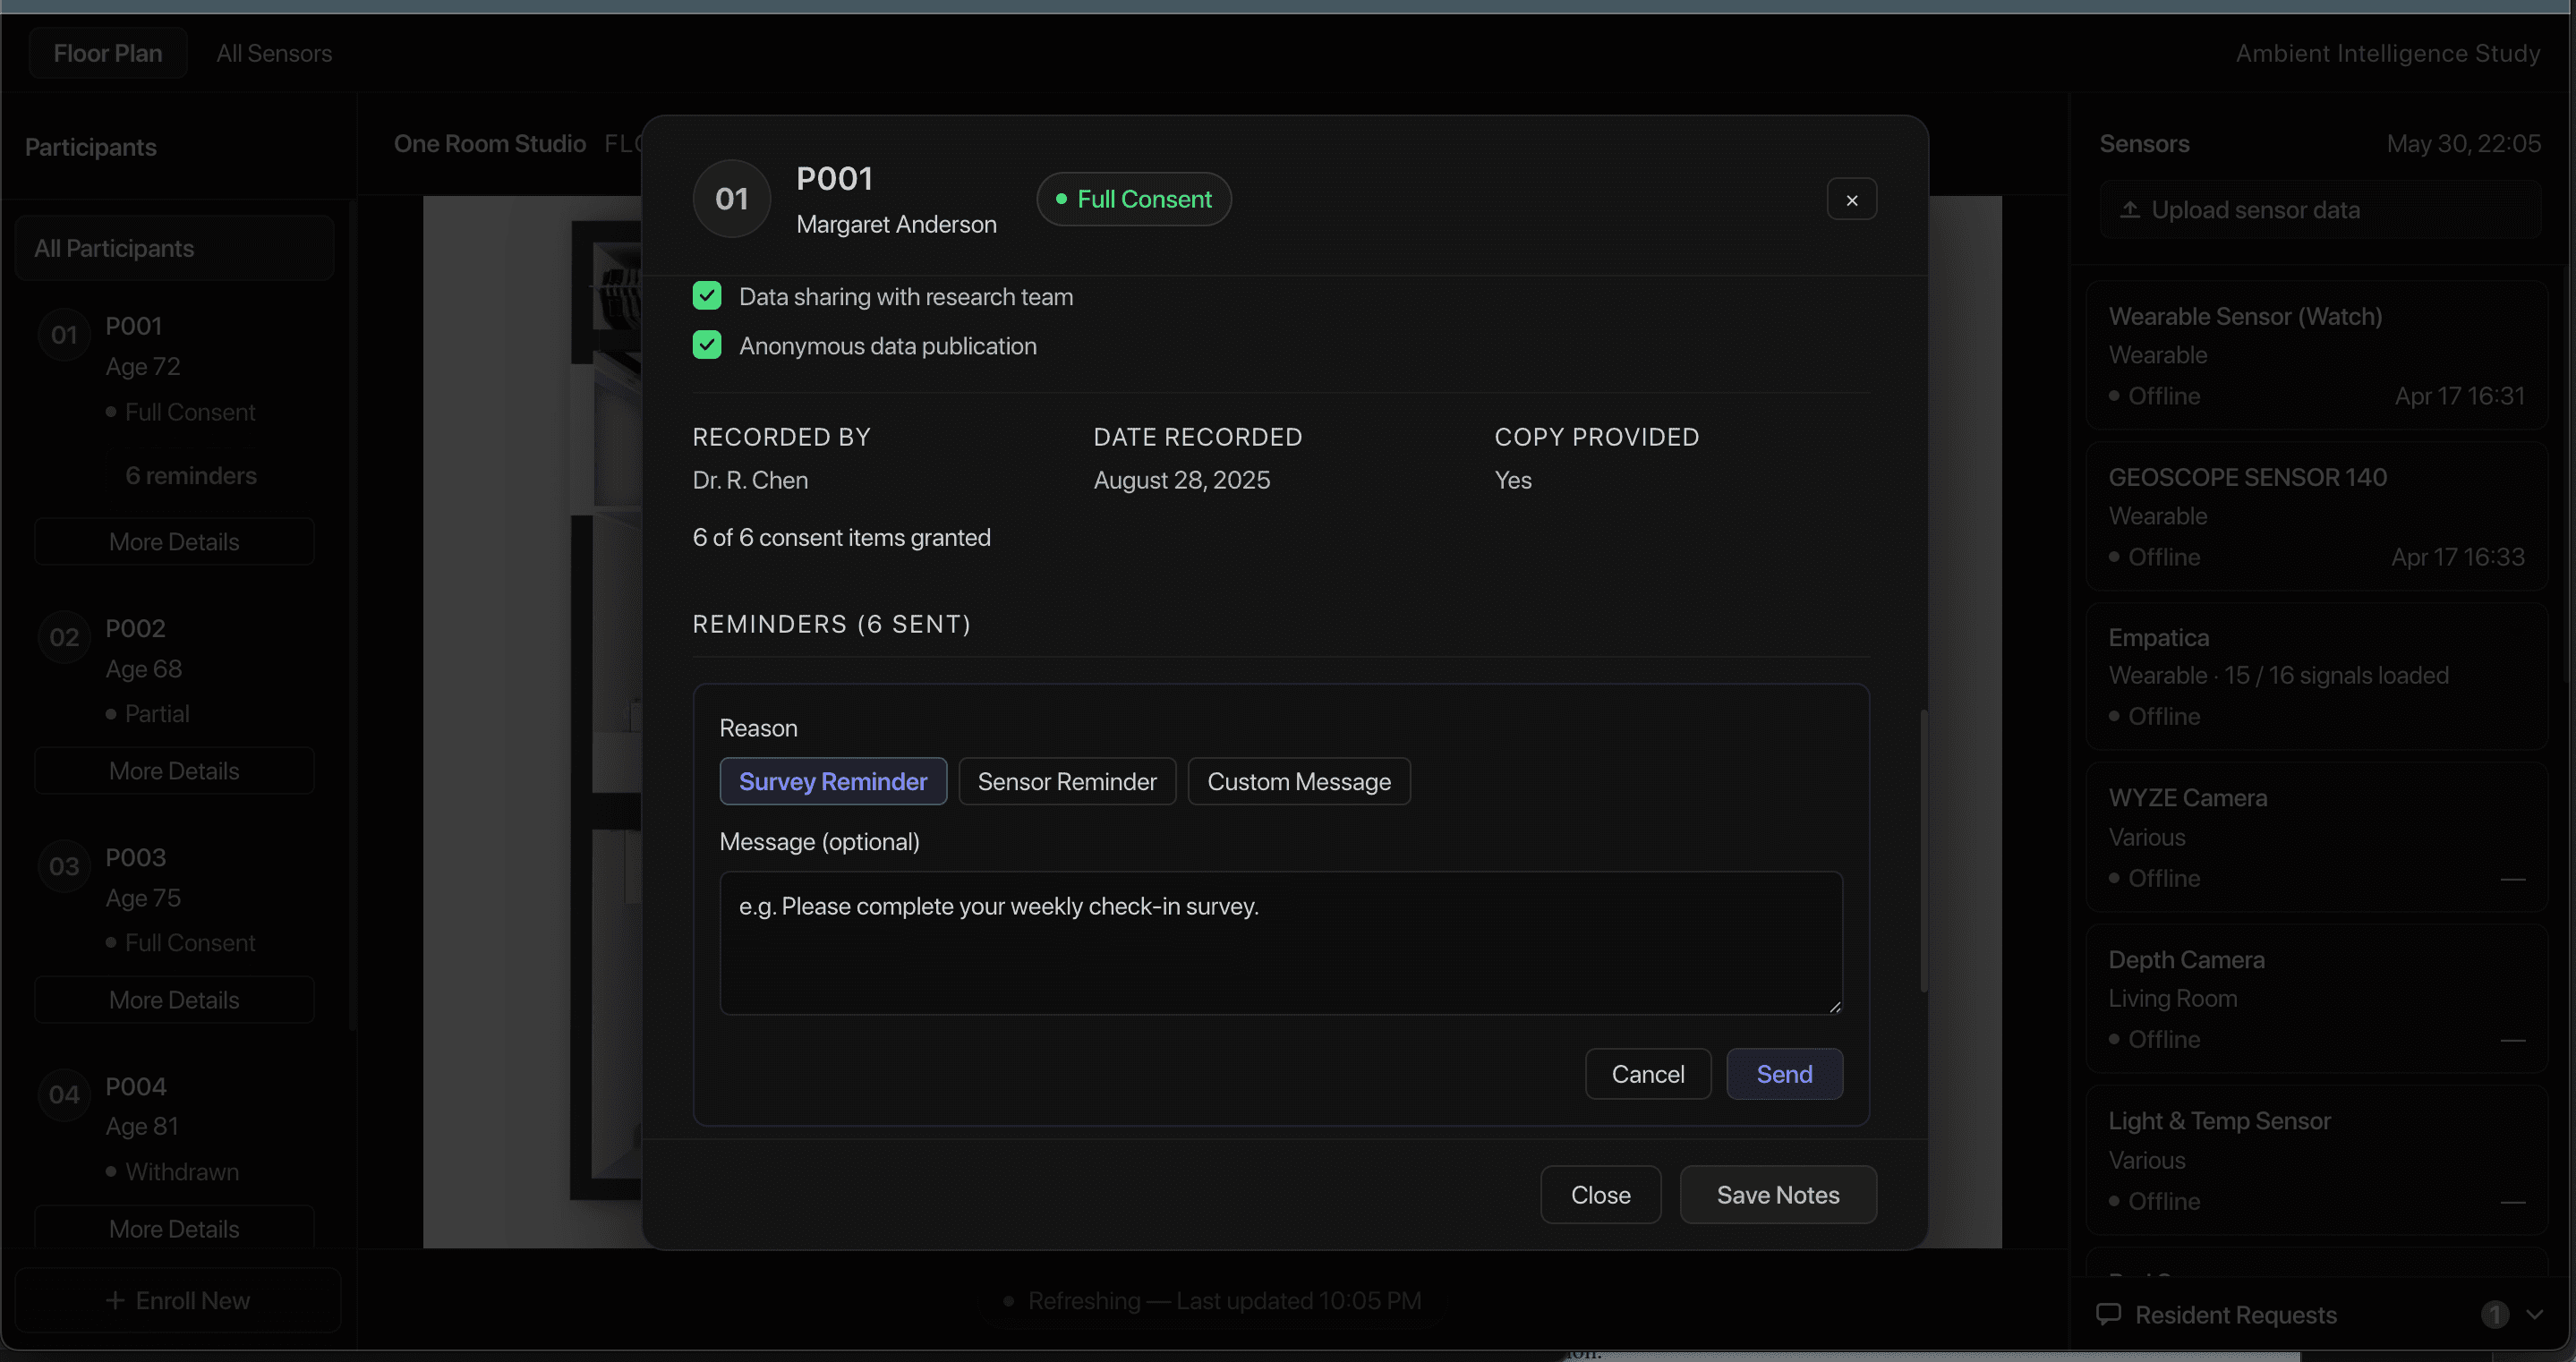2576x1362 pixels.
Task: Cancel the reminder form
Action: (x=1647, y=1073)
